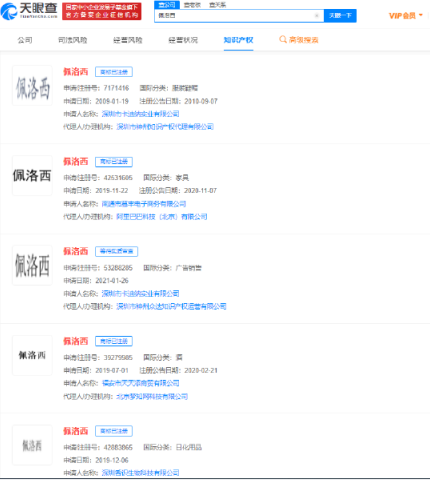The image size is (430, 480).
Task: Open trademark image for registration 53288285
Action: pos(32,265)
